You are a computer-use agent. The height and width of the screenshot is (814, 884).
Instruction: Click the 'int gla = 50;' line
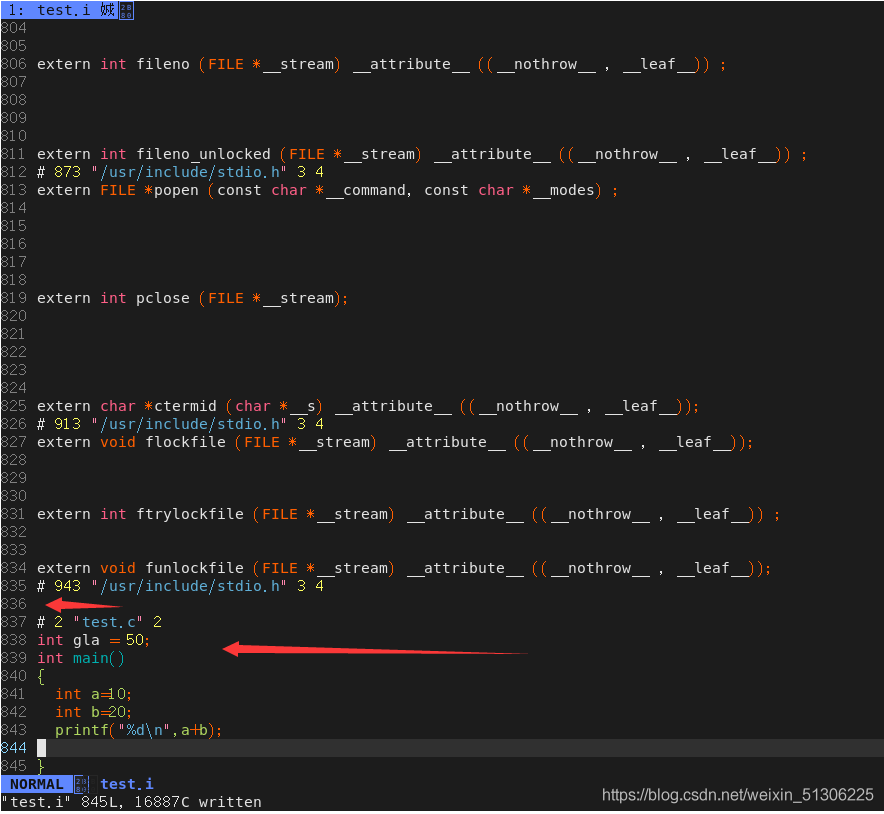tap(94, 640)
